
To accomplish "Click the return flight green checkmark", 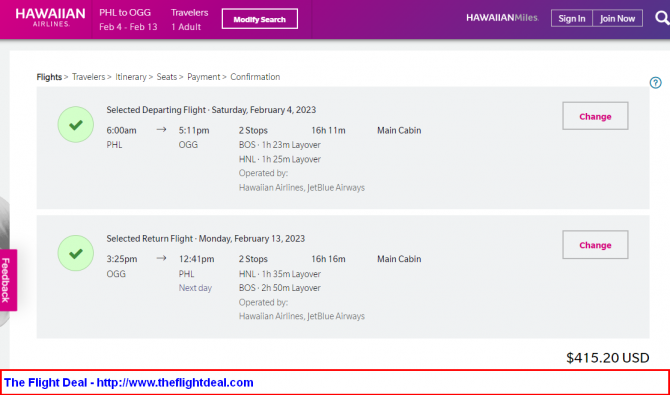I will point(76,253).
